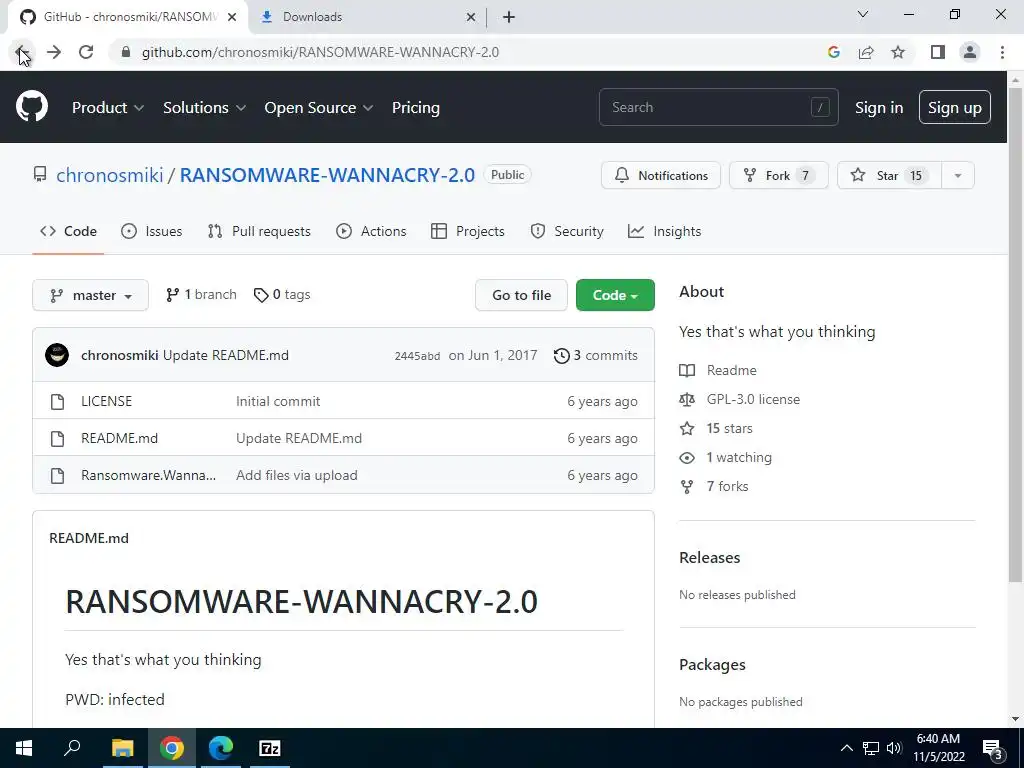The height and width of the screenshot is (768, 1024).
Task: Select the Code tab
Action: tap(68, 231)
